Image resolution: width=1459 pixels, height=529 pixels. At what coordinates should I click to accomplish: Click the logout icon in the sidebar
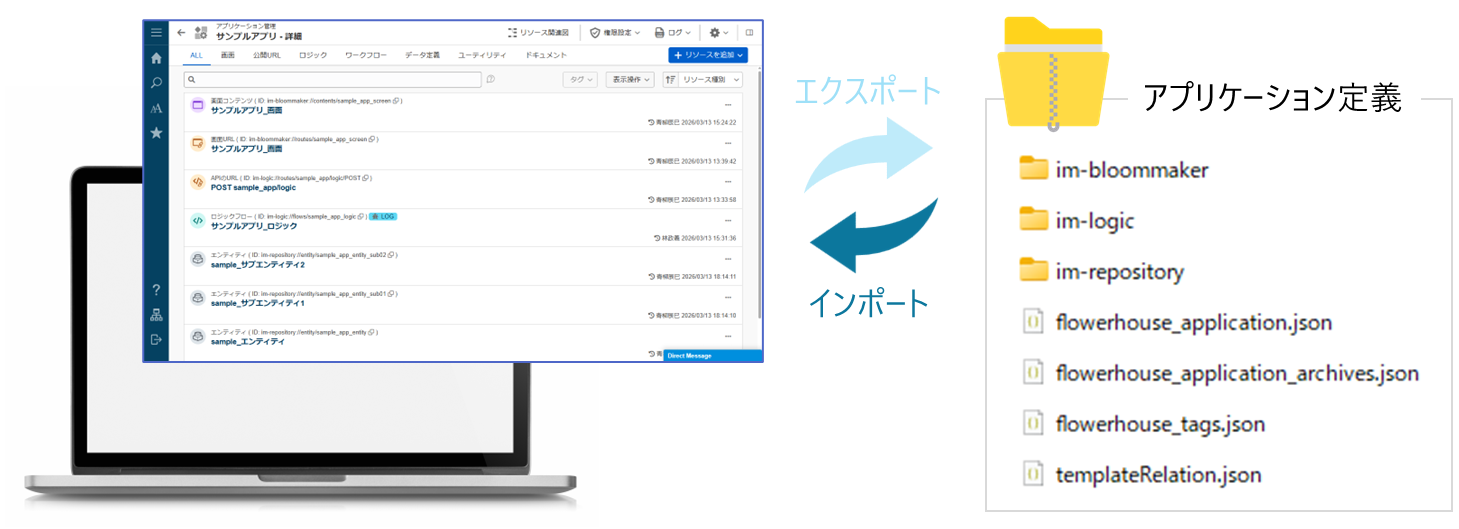click(x=156, y=340)
